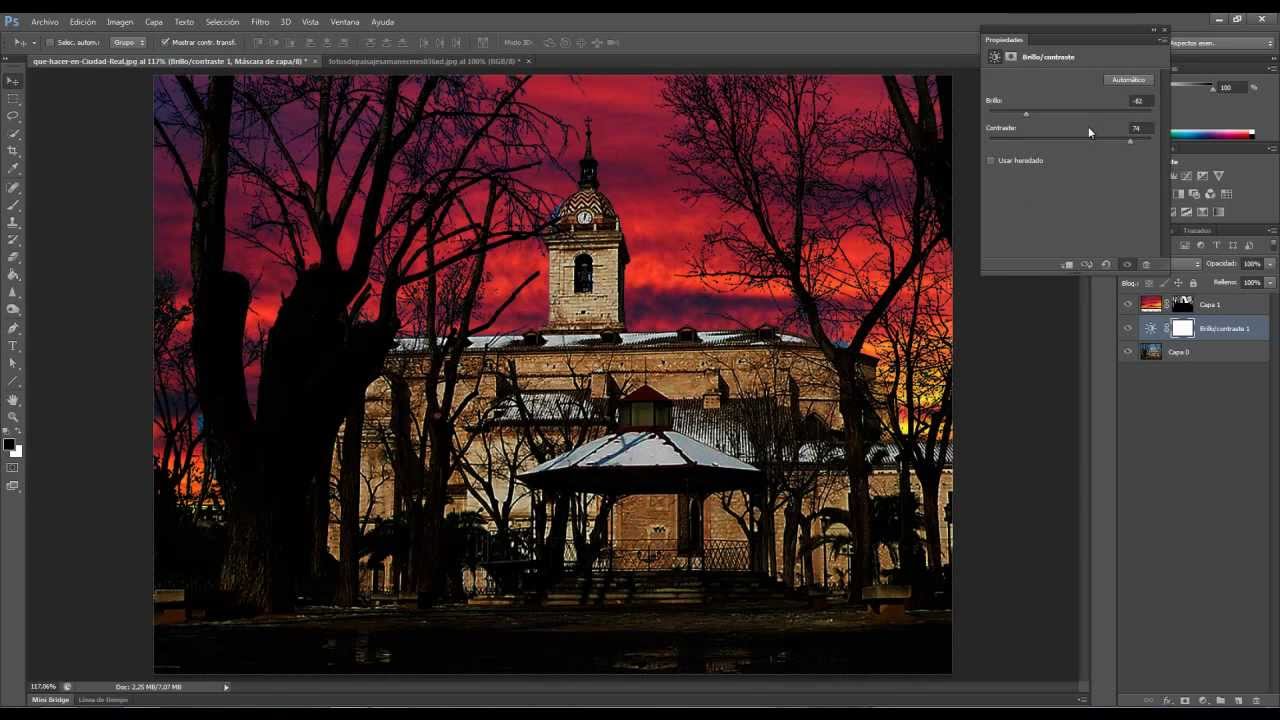The height and width of the screenshot is (720, 1280).
Task: Select the Zoom tool
Action: click(13, 417)
